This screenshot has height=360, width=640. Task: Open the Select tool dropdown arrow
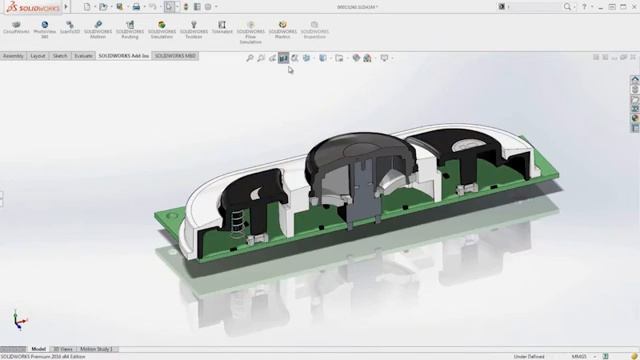(x=177, y=7)
